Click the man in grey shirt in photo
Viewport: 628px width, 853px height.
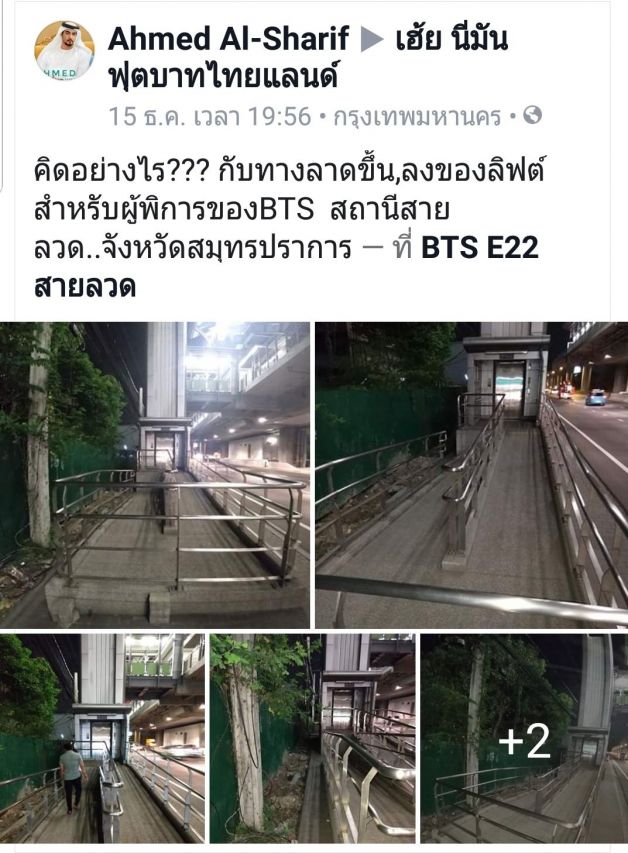(x=72, y=778)
